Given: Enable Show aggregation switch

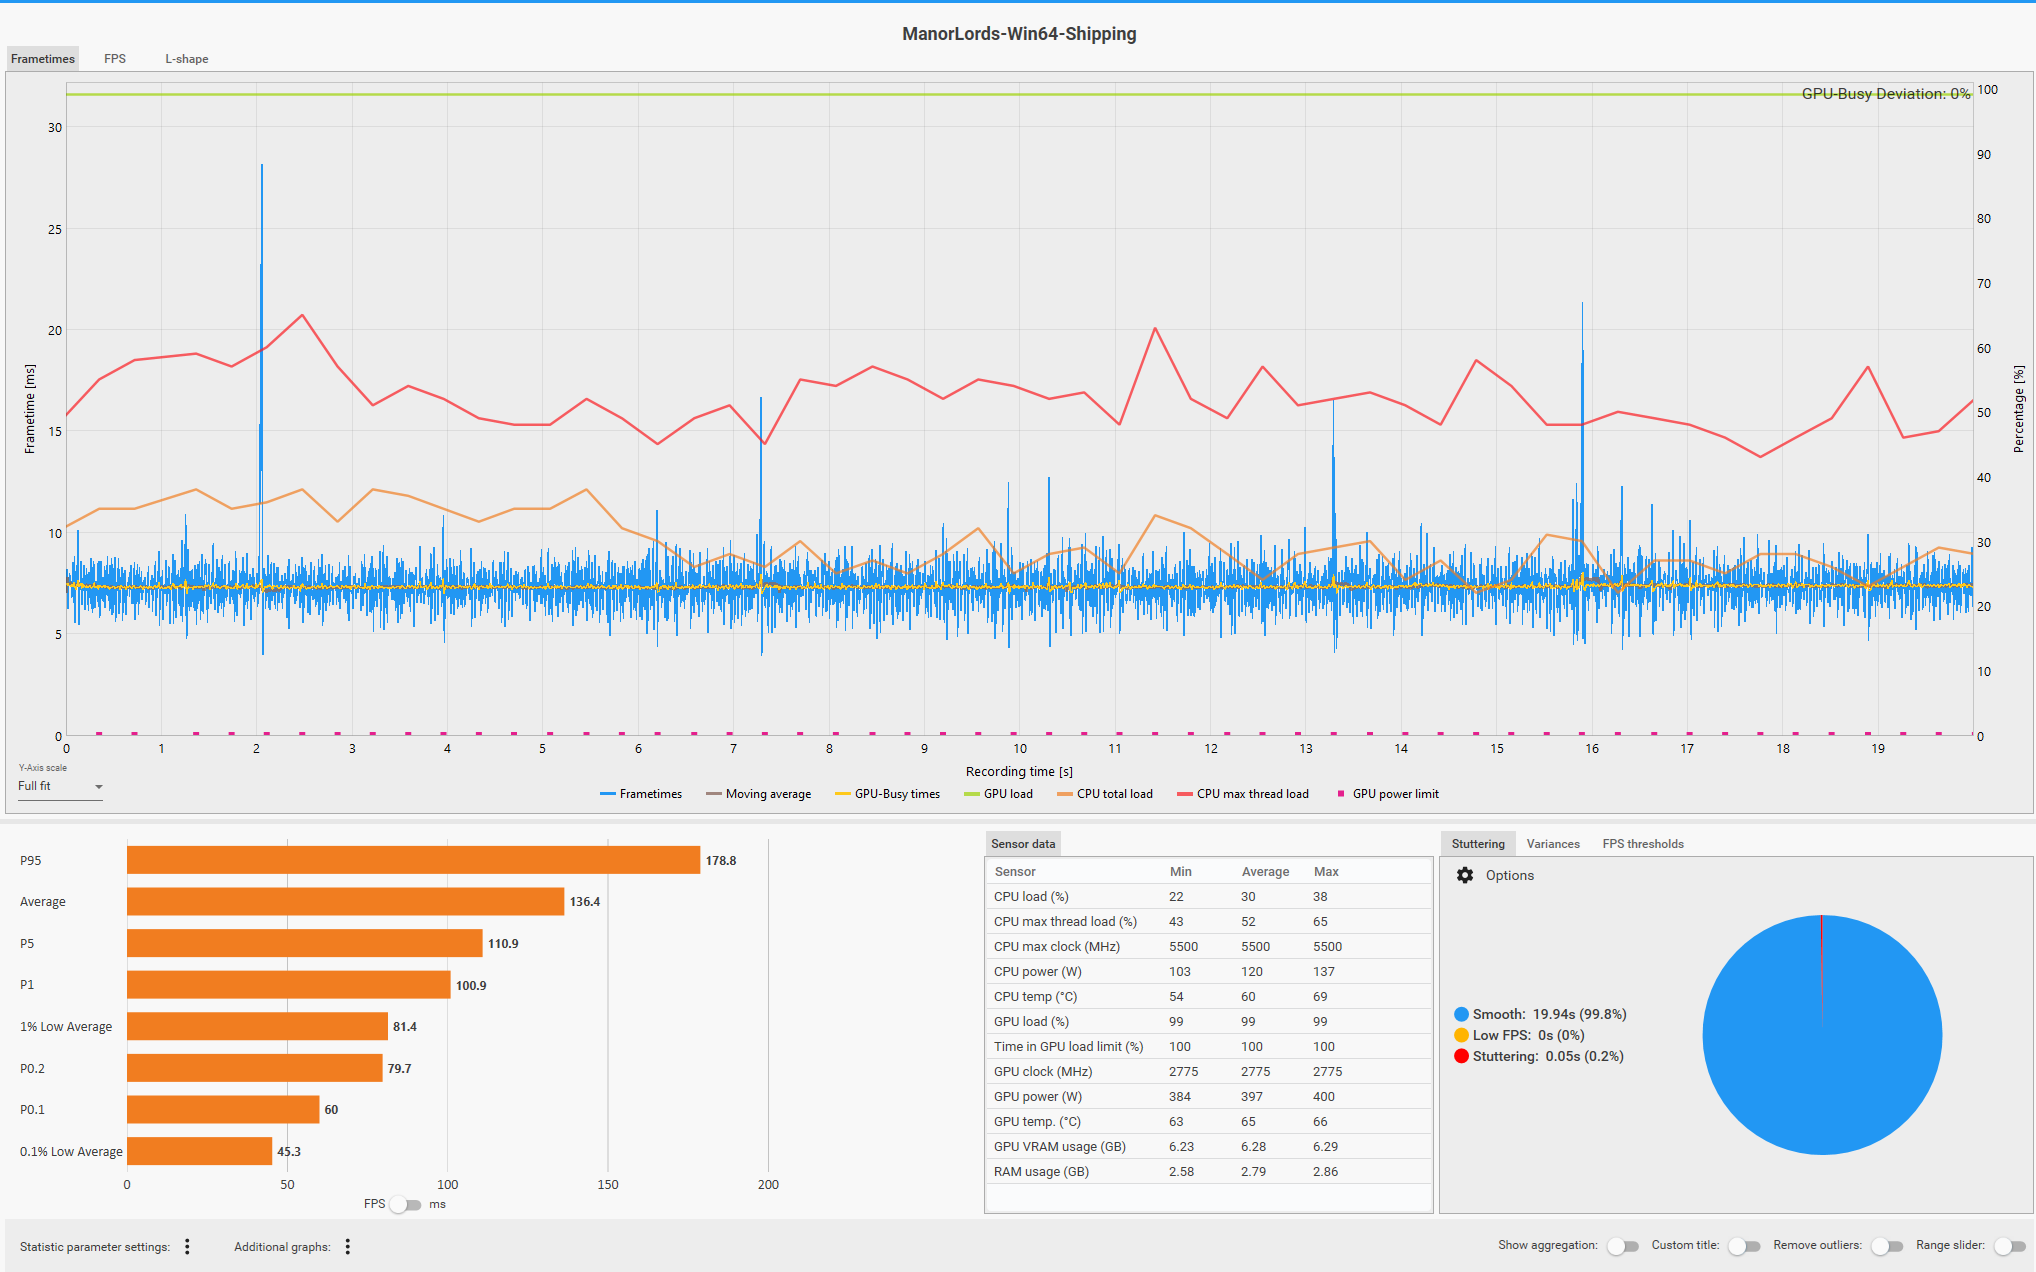Looking at the screenshot, I should (x=1623, y=1246).
